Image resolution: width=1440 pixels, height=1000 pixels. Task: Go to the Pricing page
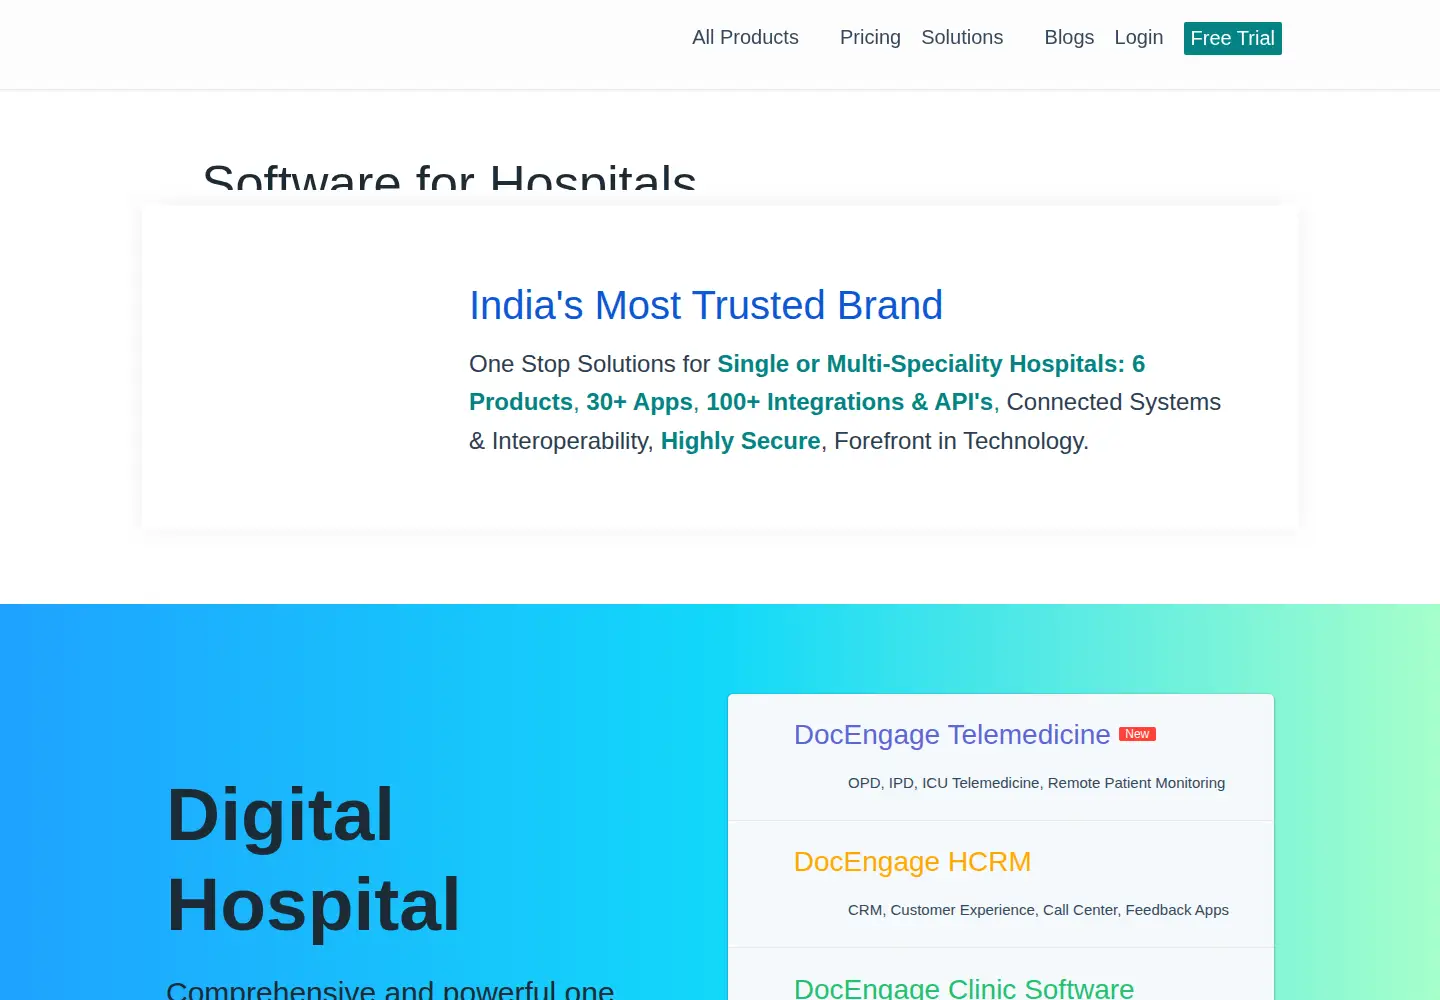(x=870, y=38)
